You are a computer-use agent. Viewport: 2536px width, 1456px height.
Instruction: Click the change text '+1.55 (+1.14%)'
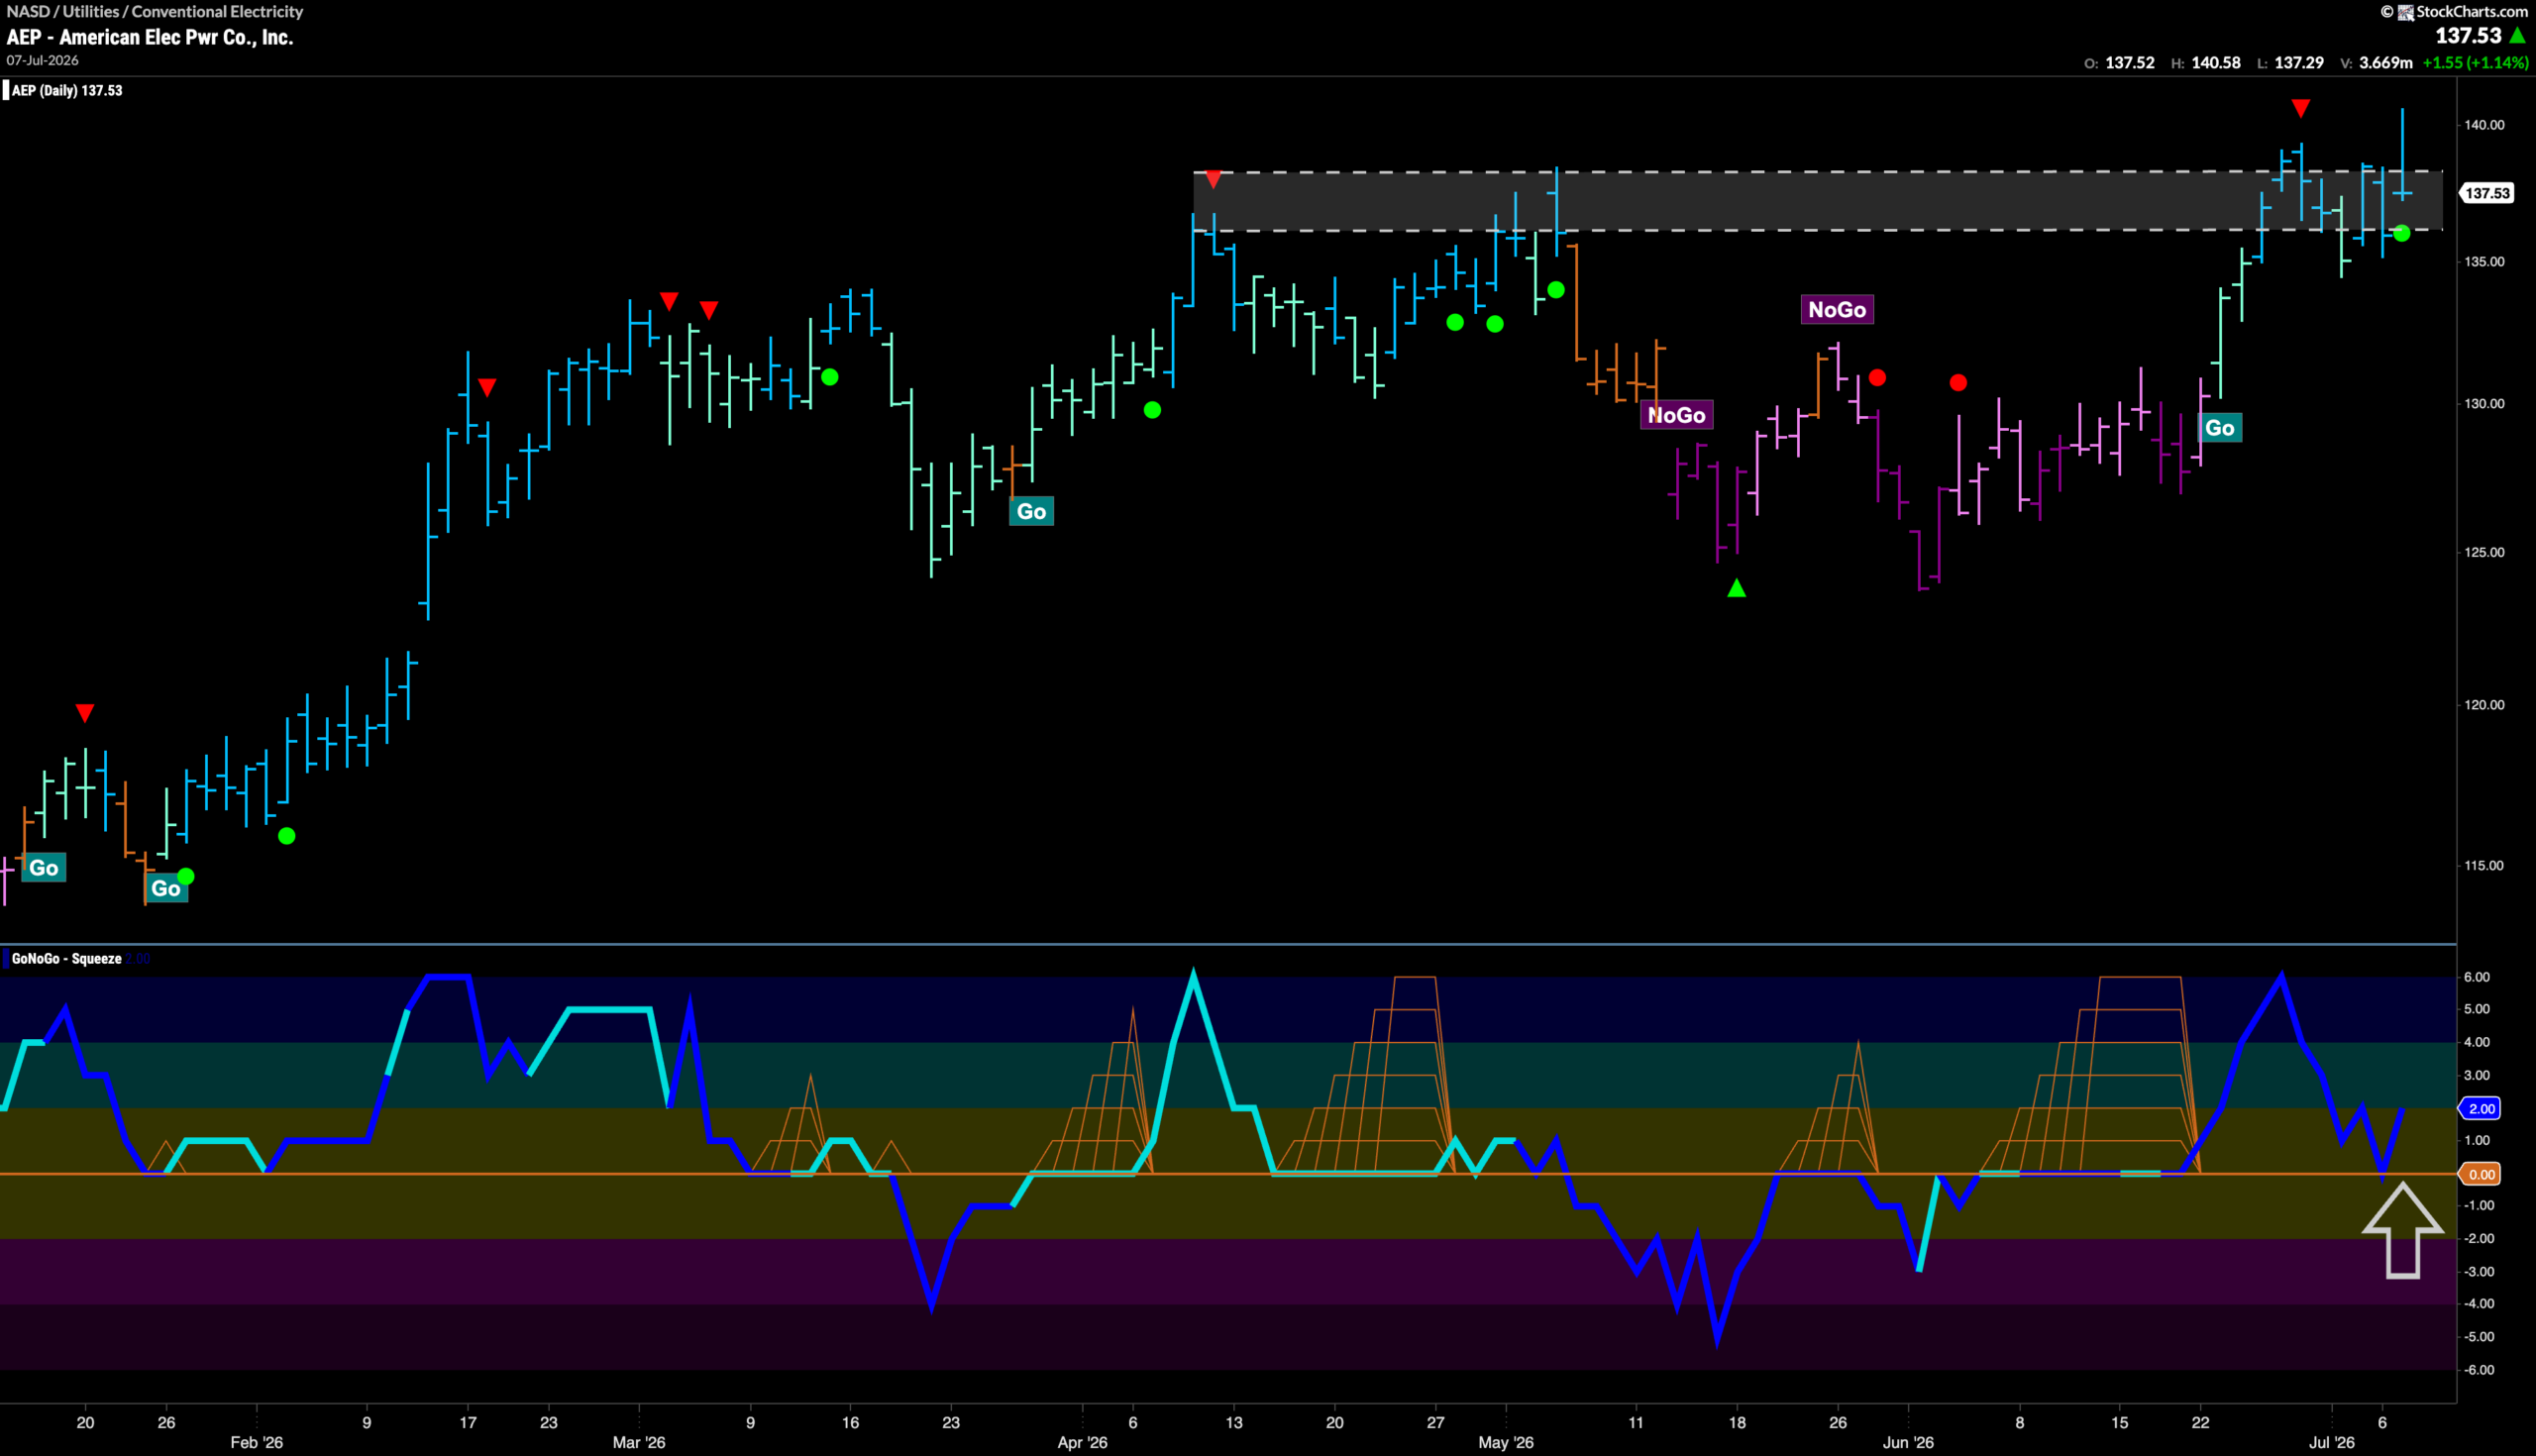click(2475, 62)
